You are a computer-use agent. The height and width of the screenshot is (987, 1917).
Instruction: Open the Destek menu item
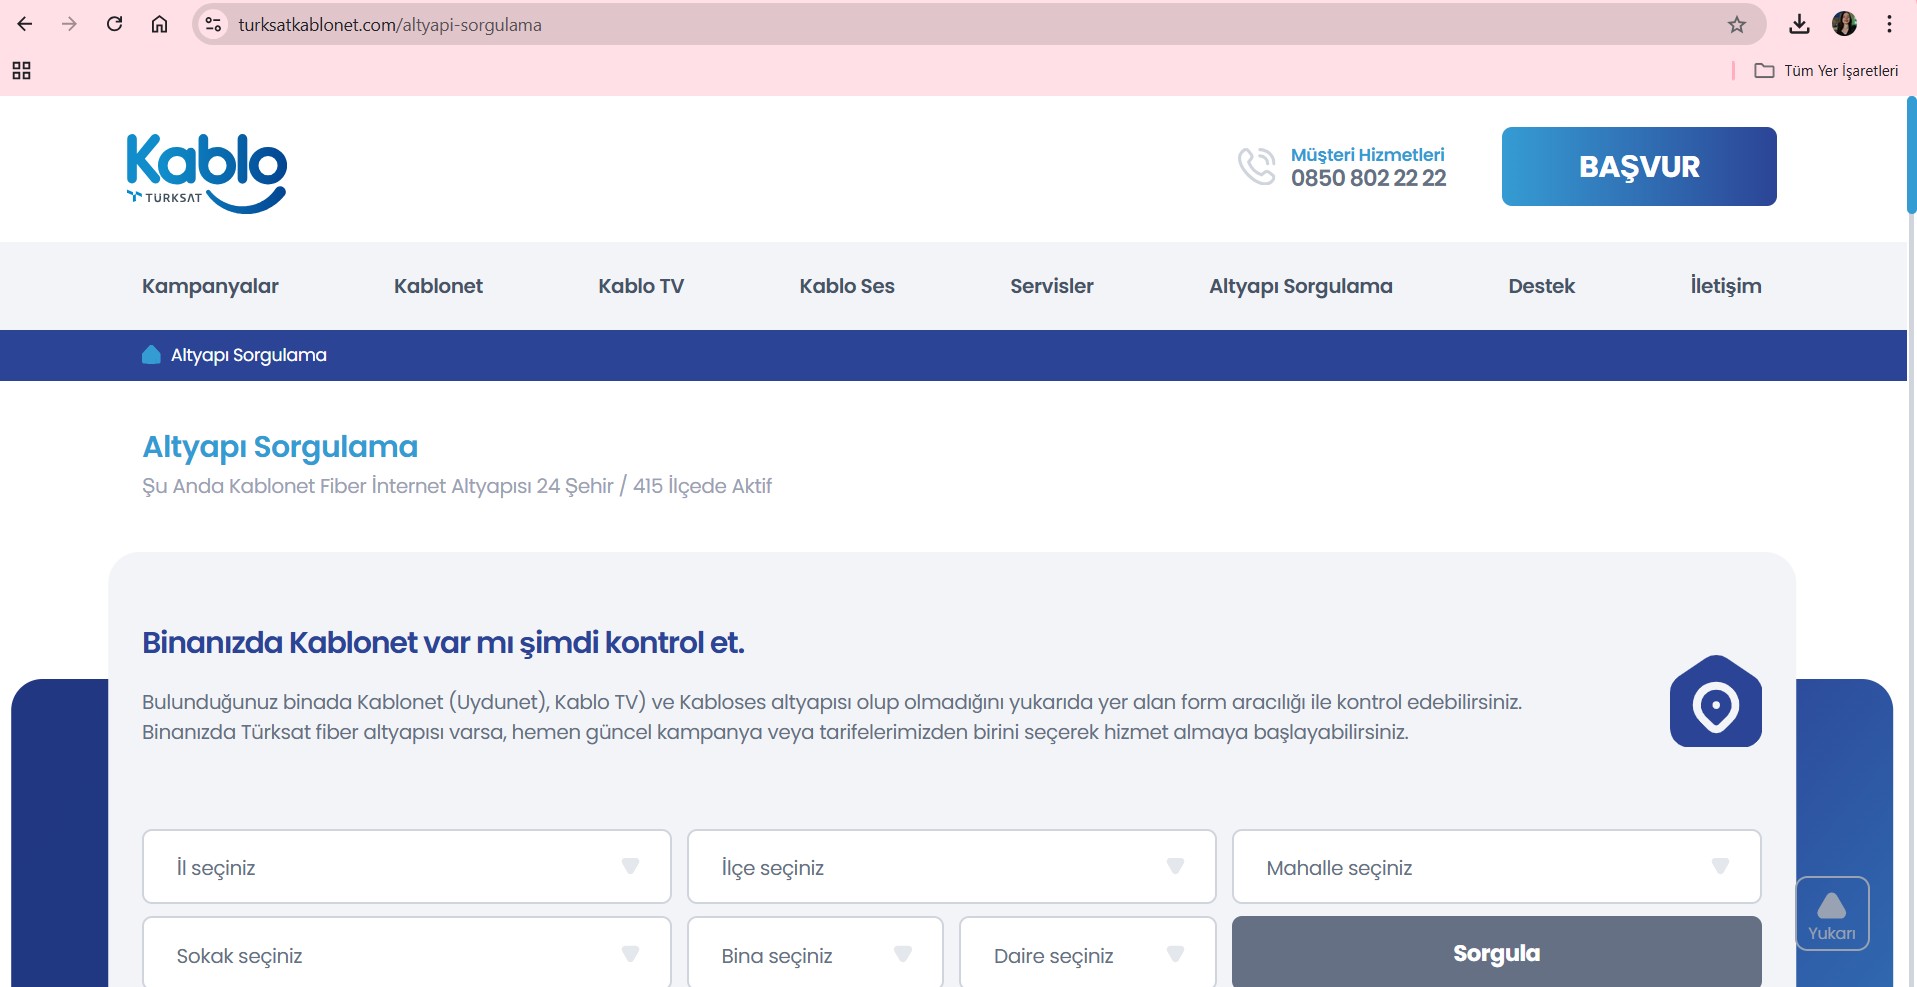click(1541, 286)
